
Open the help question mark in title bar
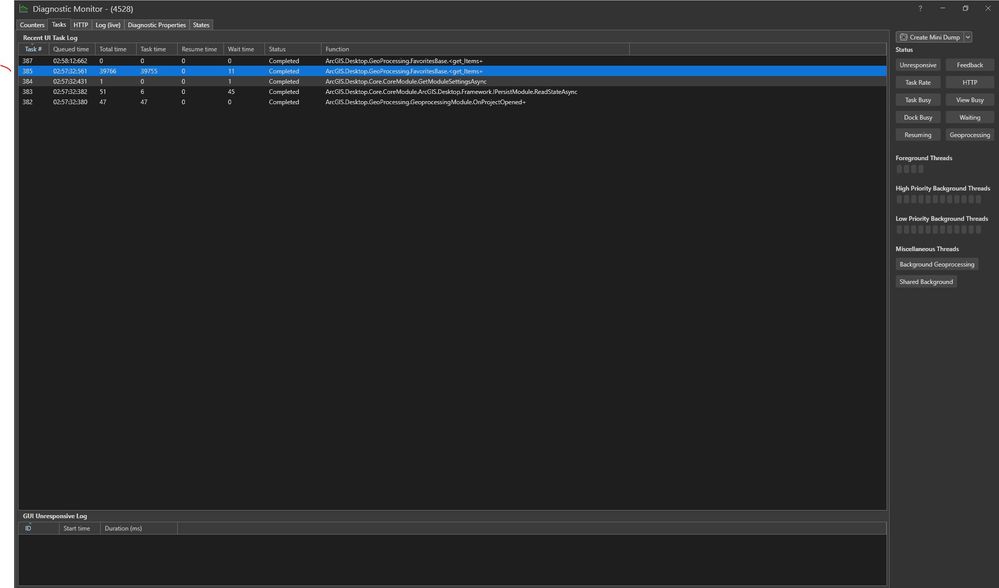(x=920, y=8)
